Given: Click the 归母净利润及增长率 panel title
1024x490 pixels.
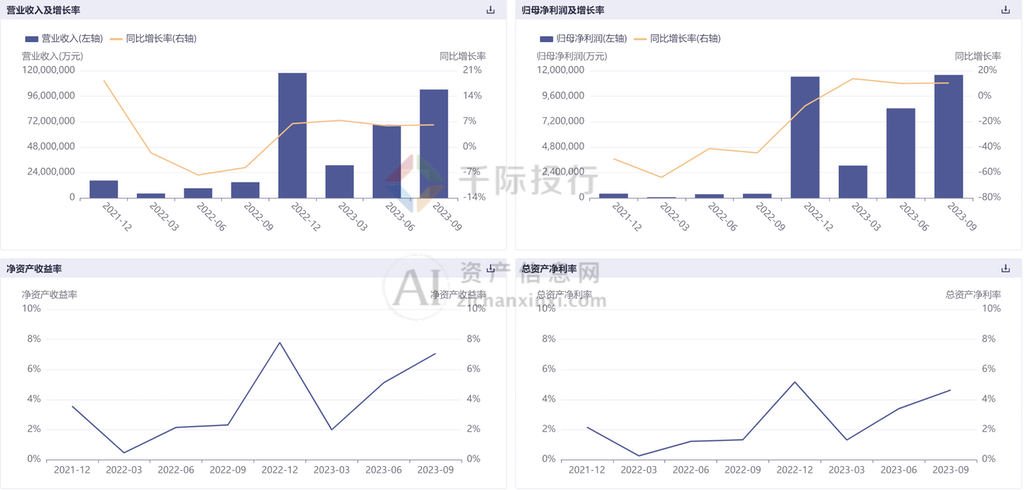Looking at the screenshot, I should 563,10.
